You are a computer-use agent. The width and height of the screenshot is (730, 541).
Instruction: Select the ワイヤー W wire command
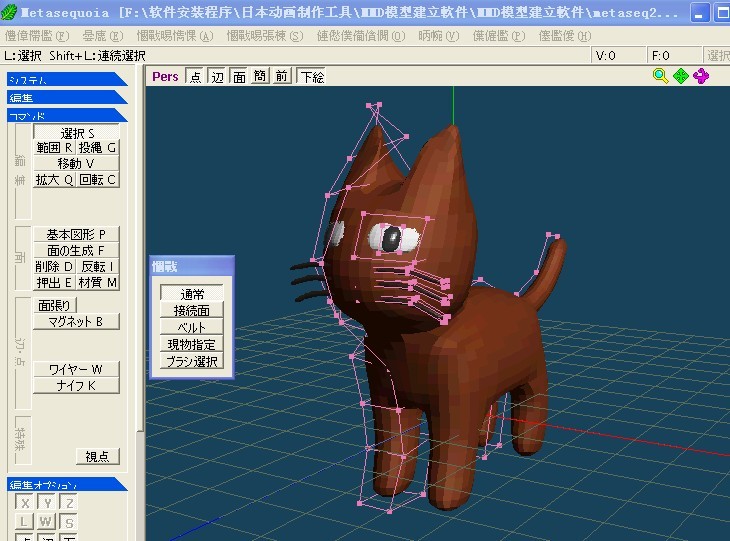pyautogui.click(x=76, y=369)
